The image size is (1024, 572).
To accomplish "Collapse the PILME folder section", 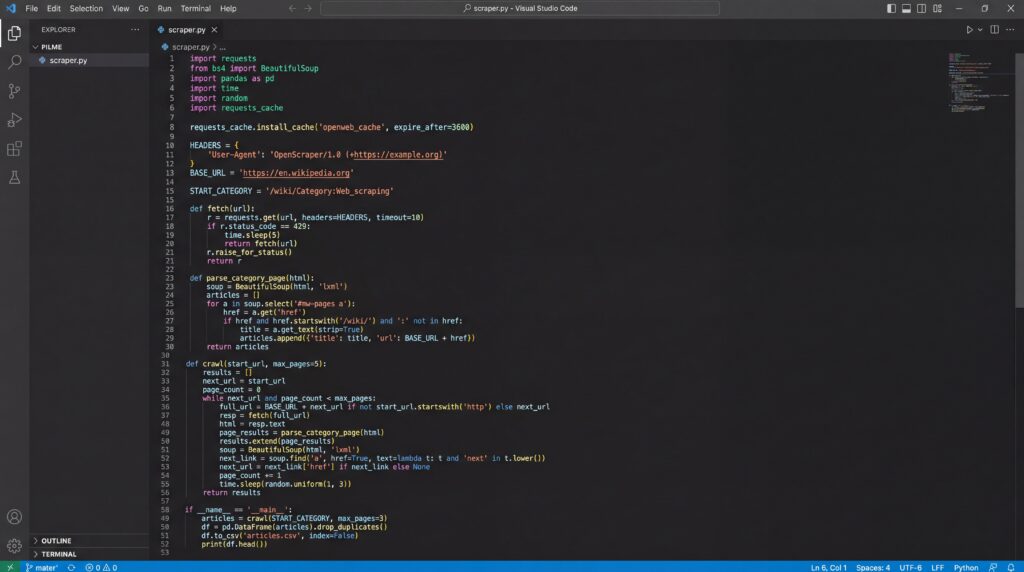I will click(x=89, y=47).
